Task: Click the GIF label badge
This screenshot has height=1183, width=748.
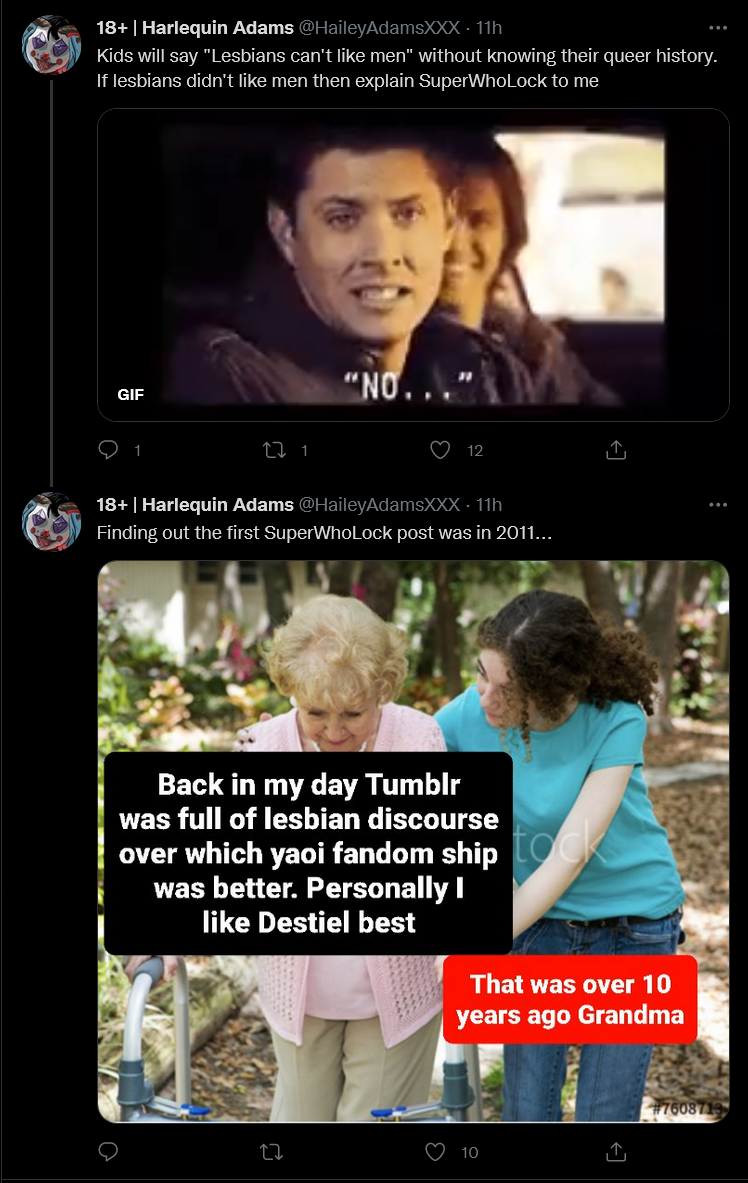Action: coord(131,394)
